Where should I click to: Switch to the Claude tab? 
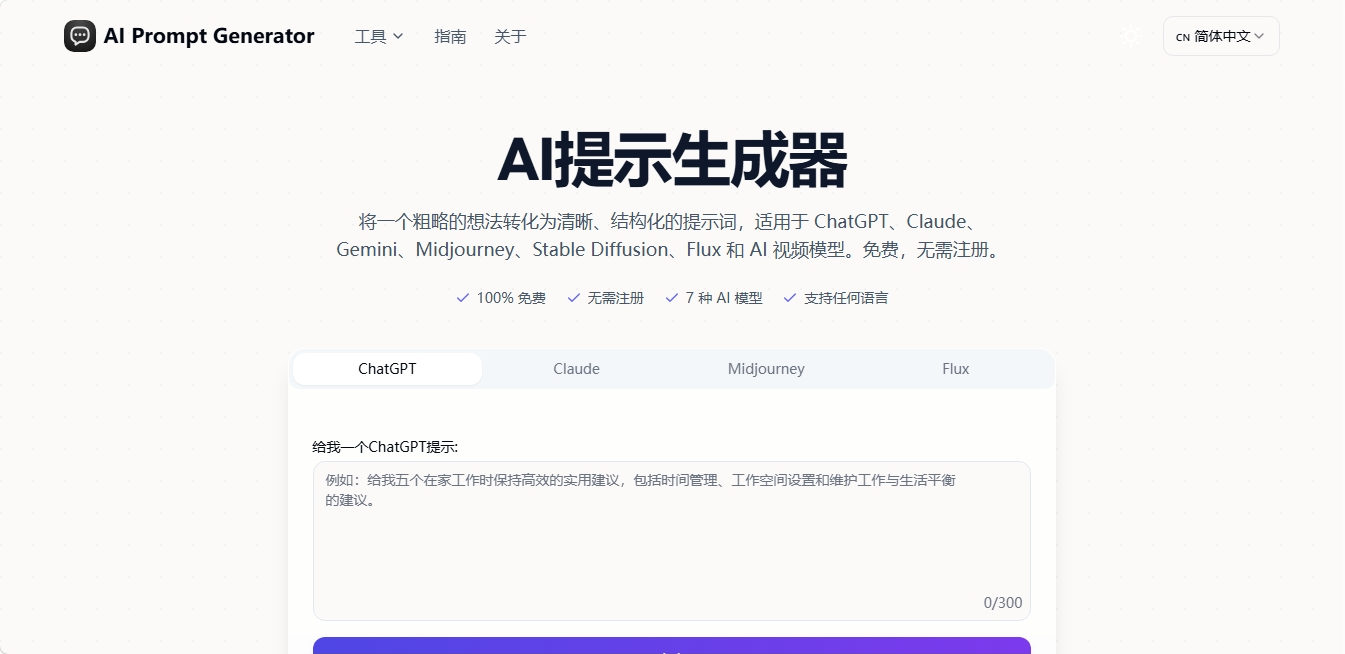(x=577, y=369)
